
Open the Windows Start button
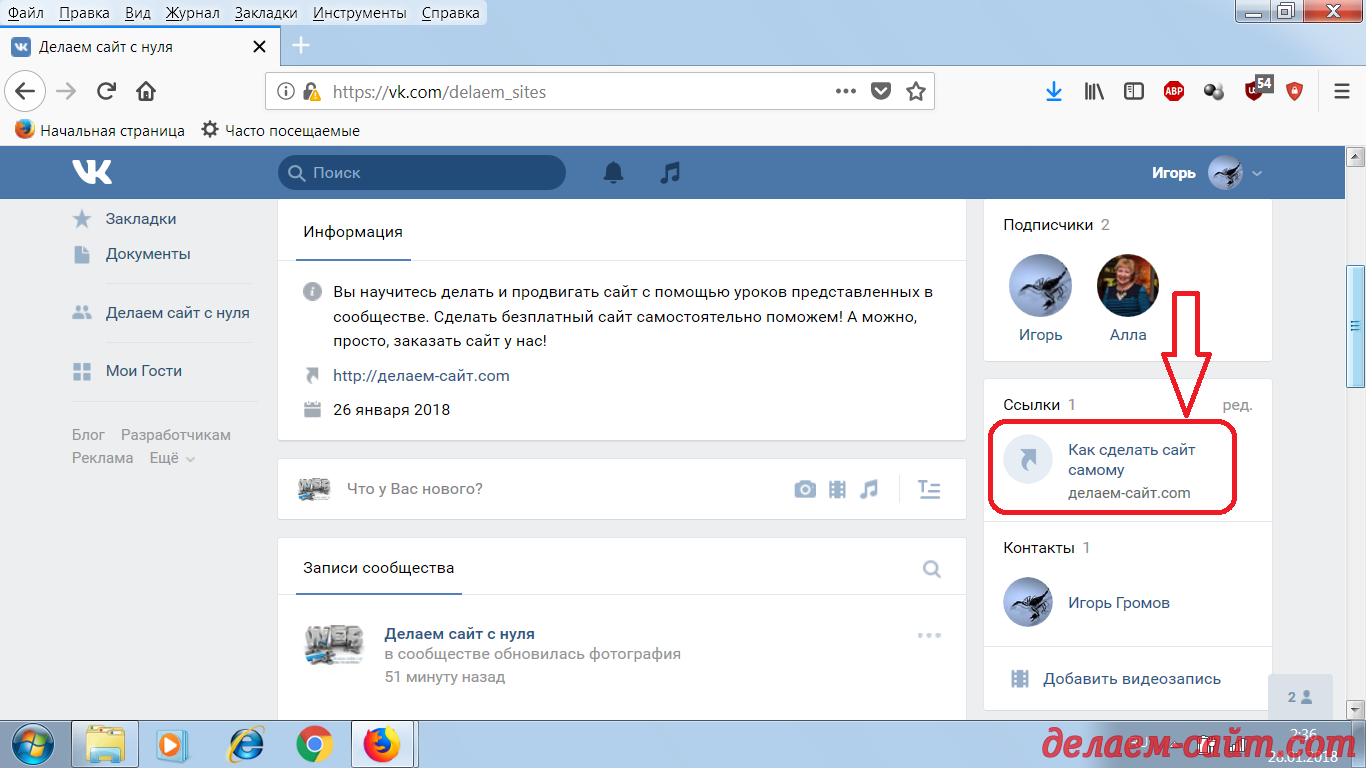click(34, 745)
